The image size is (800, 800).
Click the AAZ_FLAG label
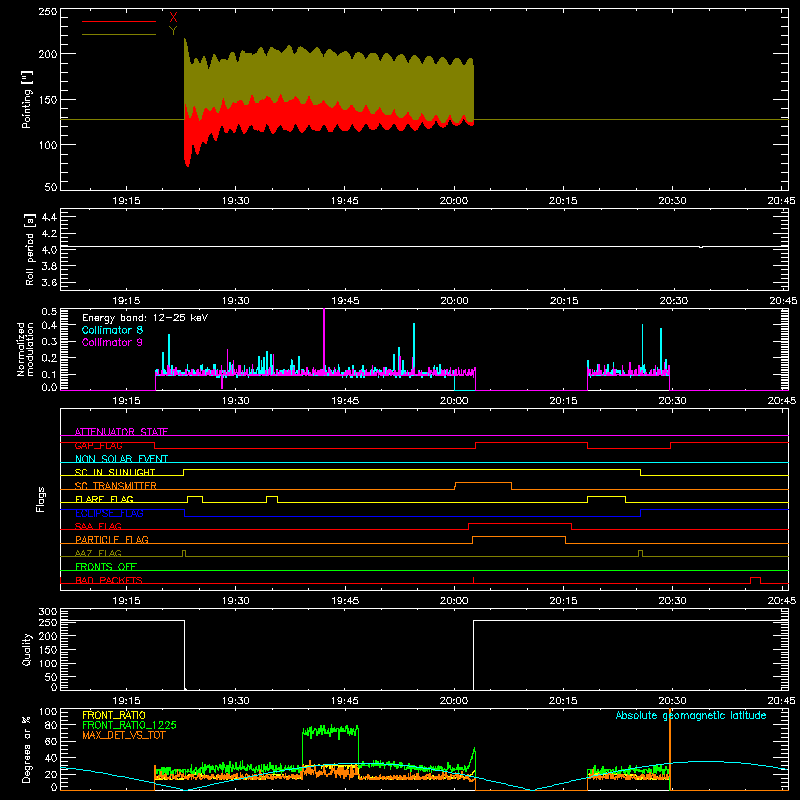coord(98,553)
